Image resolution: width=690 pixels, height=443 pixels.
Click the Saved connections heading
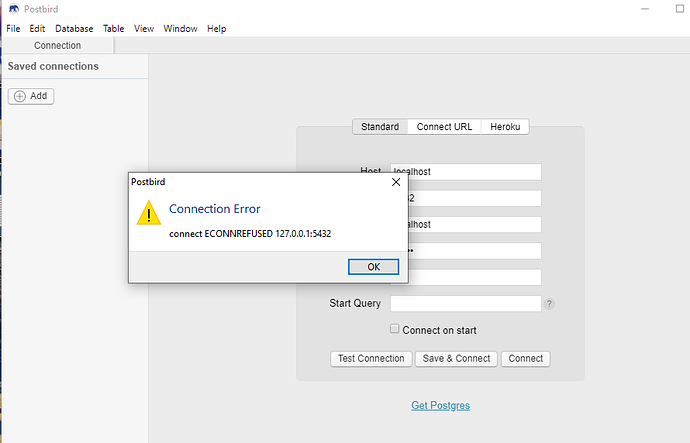point(53,66)
